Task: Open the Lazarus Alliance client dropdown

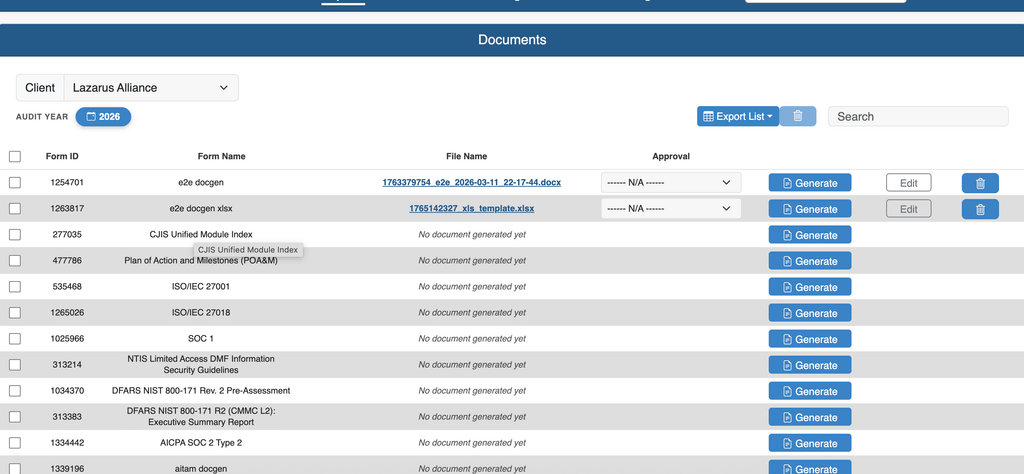Action: (151, 87)
